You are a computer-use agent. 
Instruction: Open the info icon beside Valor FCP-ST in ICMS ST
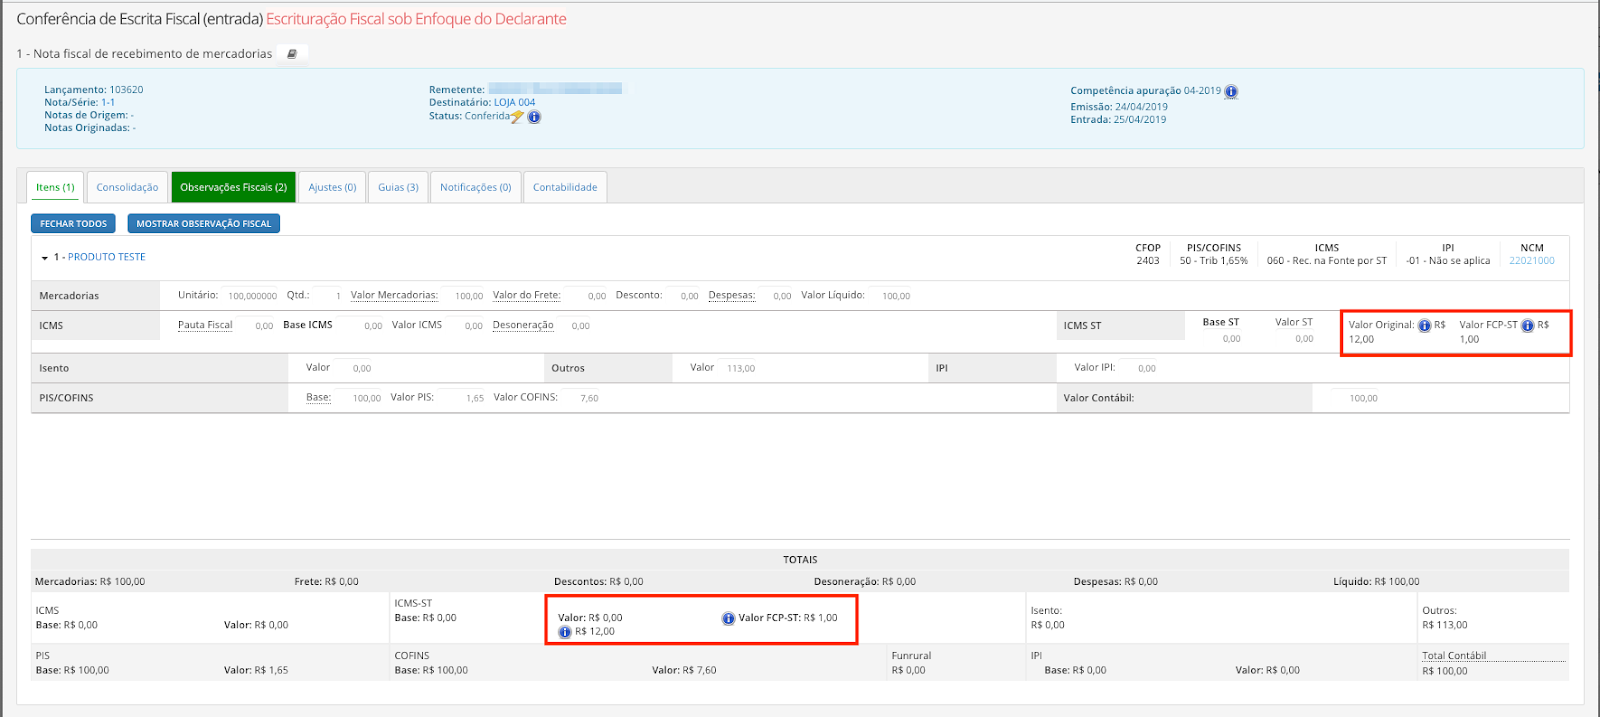point(1528,325)
